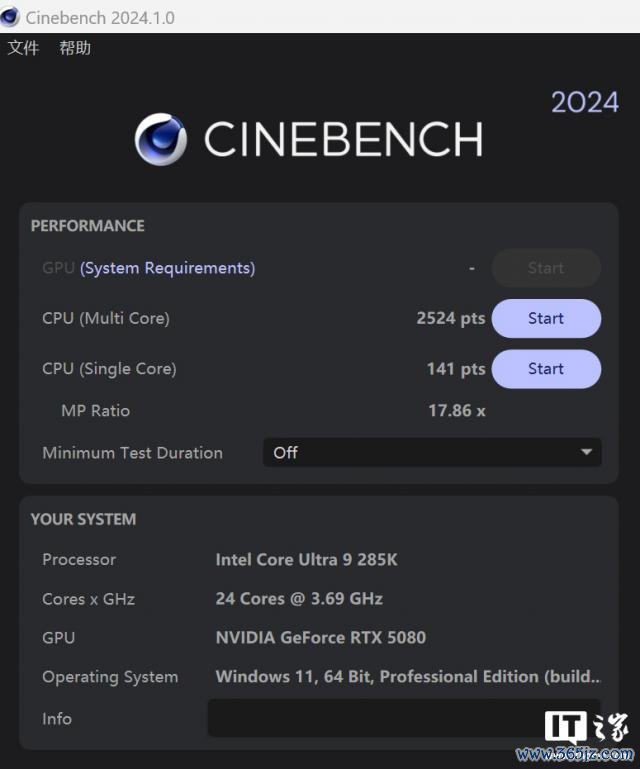Open the GPU System Requirements link
Screen dimensions: 640x769
pyautogui.click(x=167, y=268)
